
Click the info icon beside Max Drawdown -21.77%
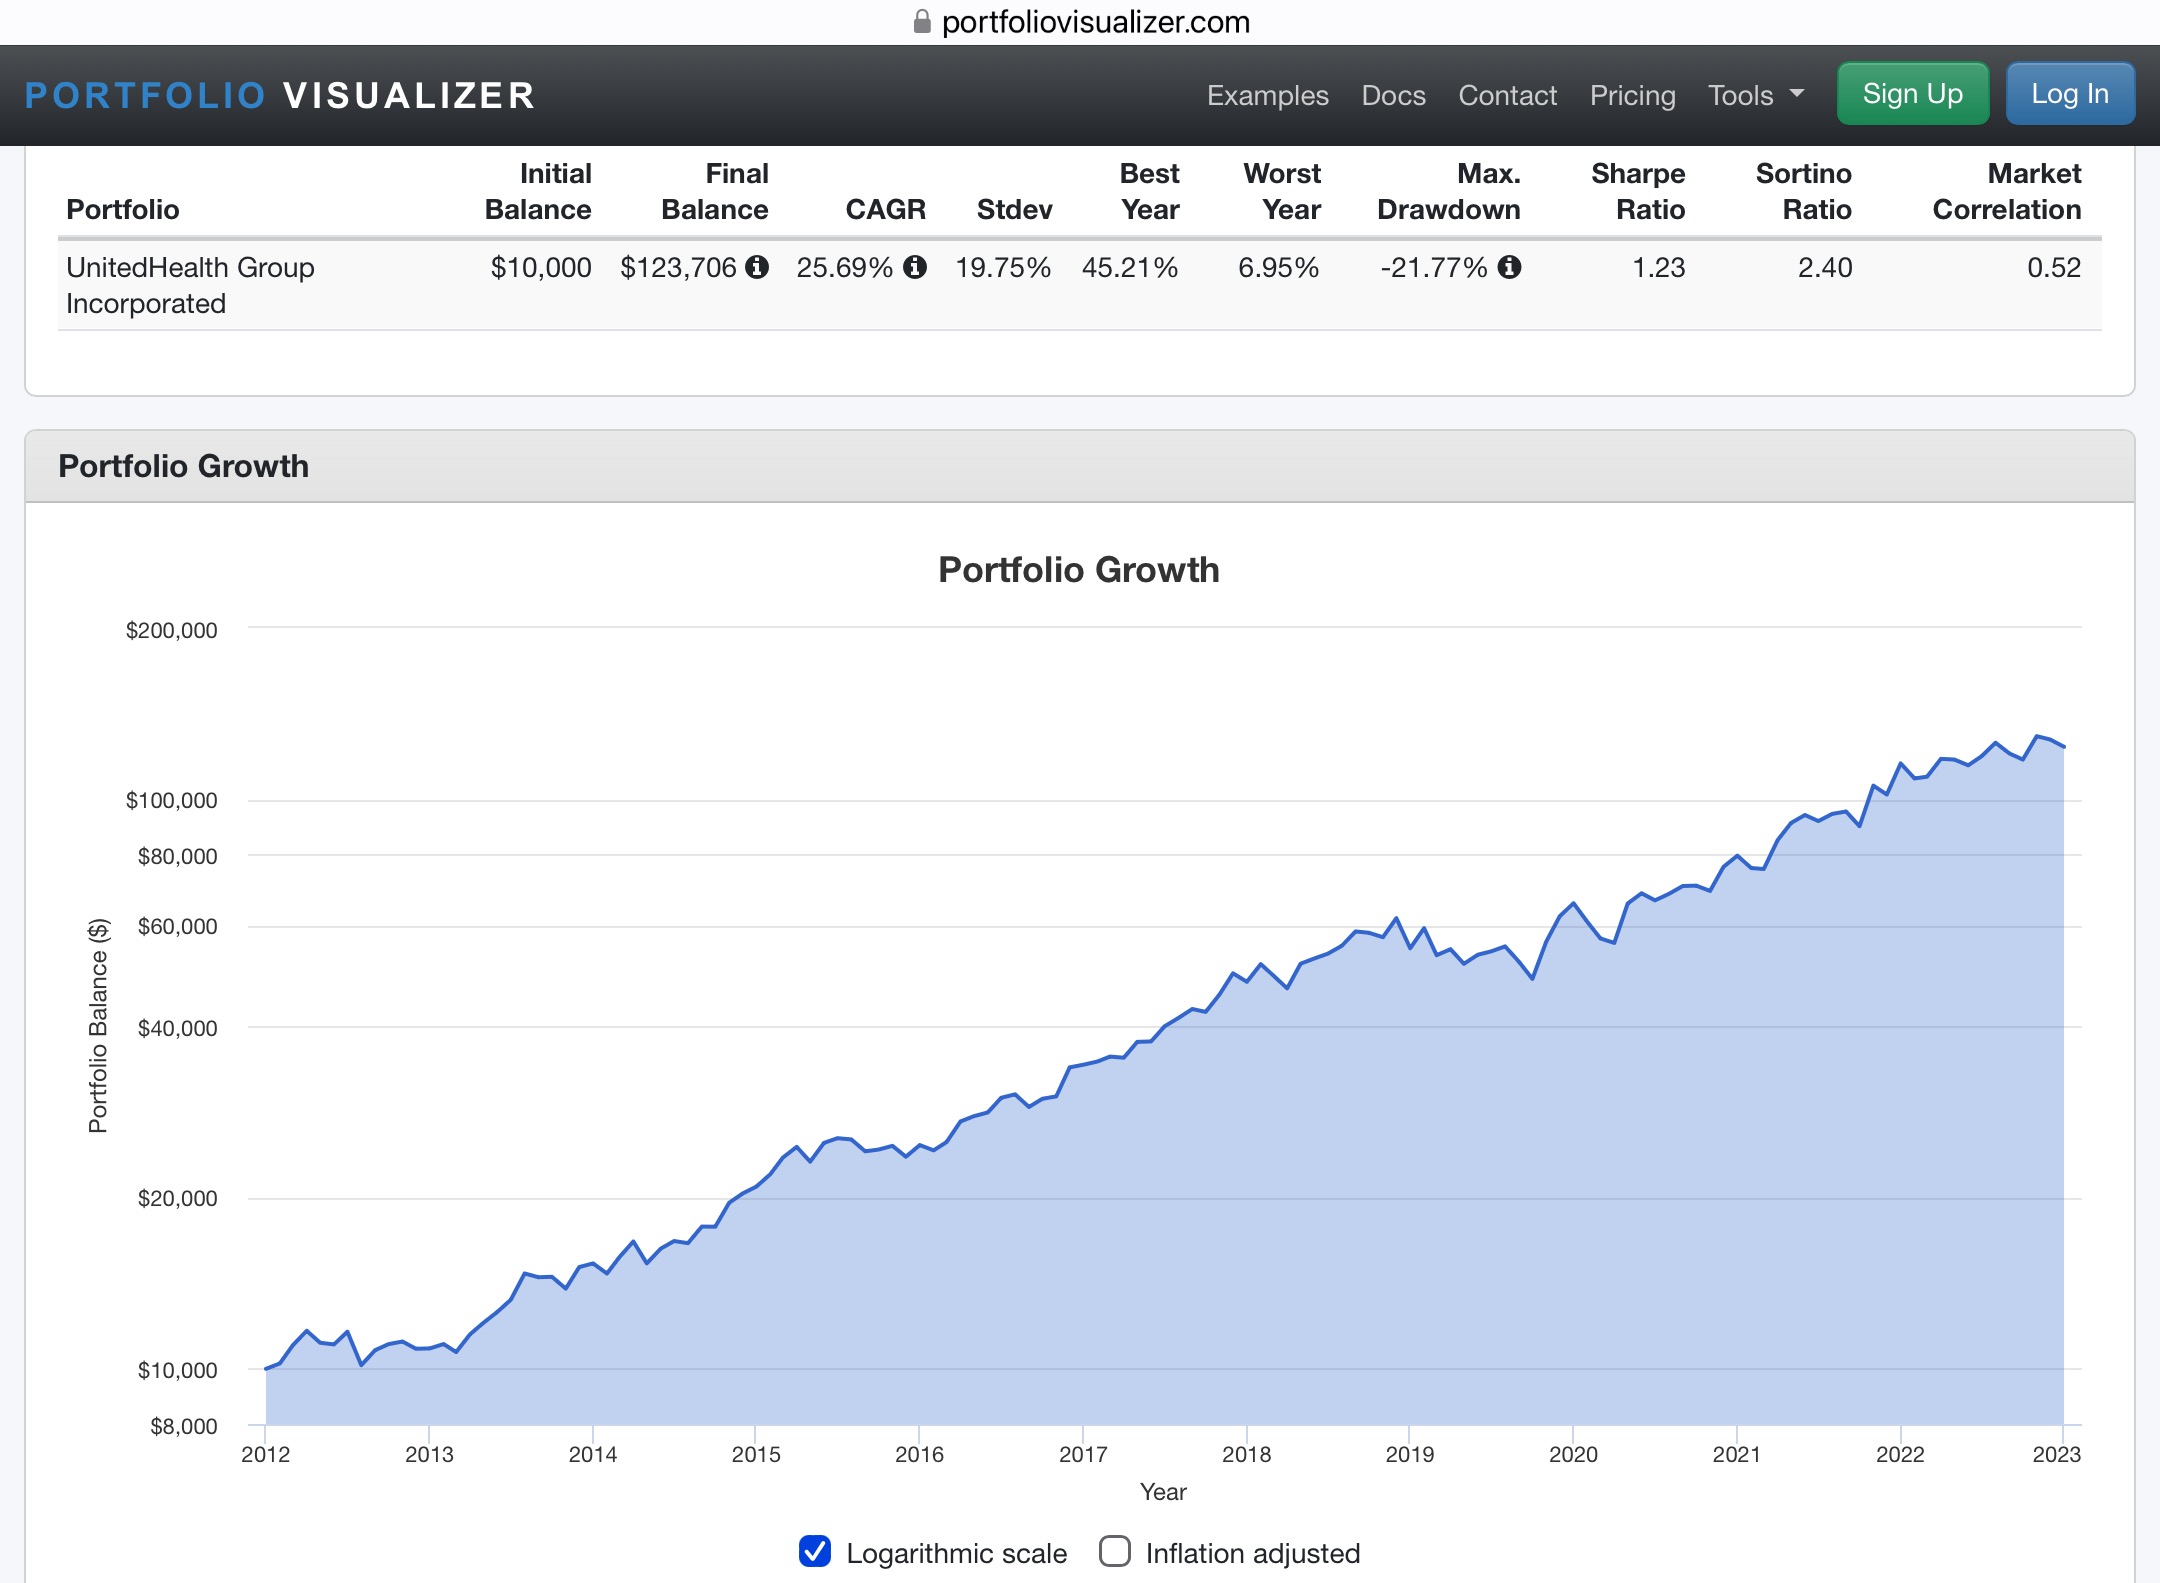coord(1510,267)
